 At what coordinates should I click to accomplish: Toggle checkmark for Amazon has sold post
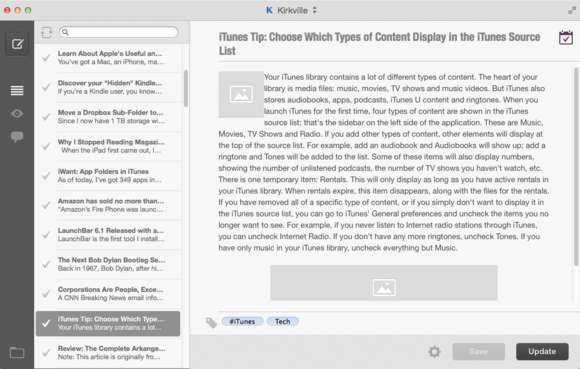pyautogui.click(x=46, y=205)
